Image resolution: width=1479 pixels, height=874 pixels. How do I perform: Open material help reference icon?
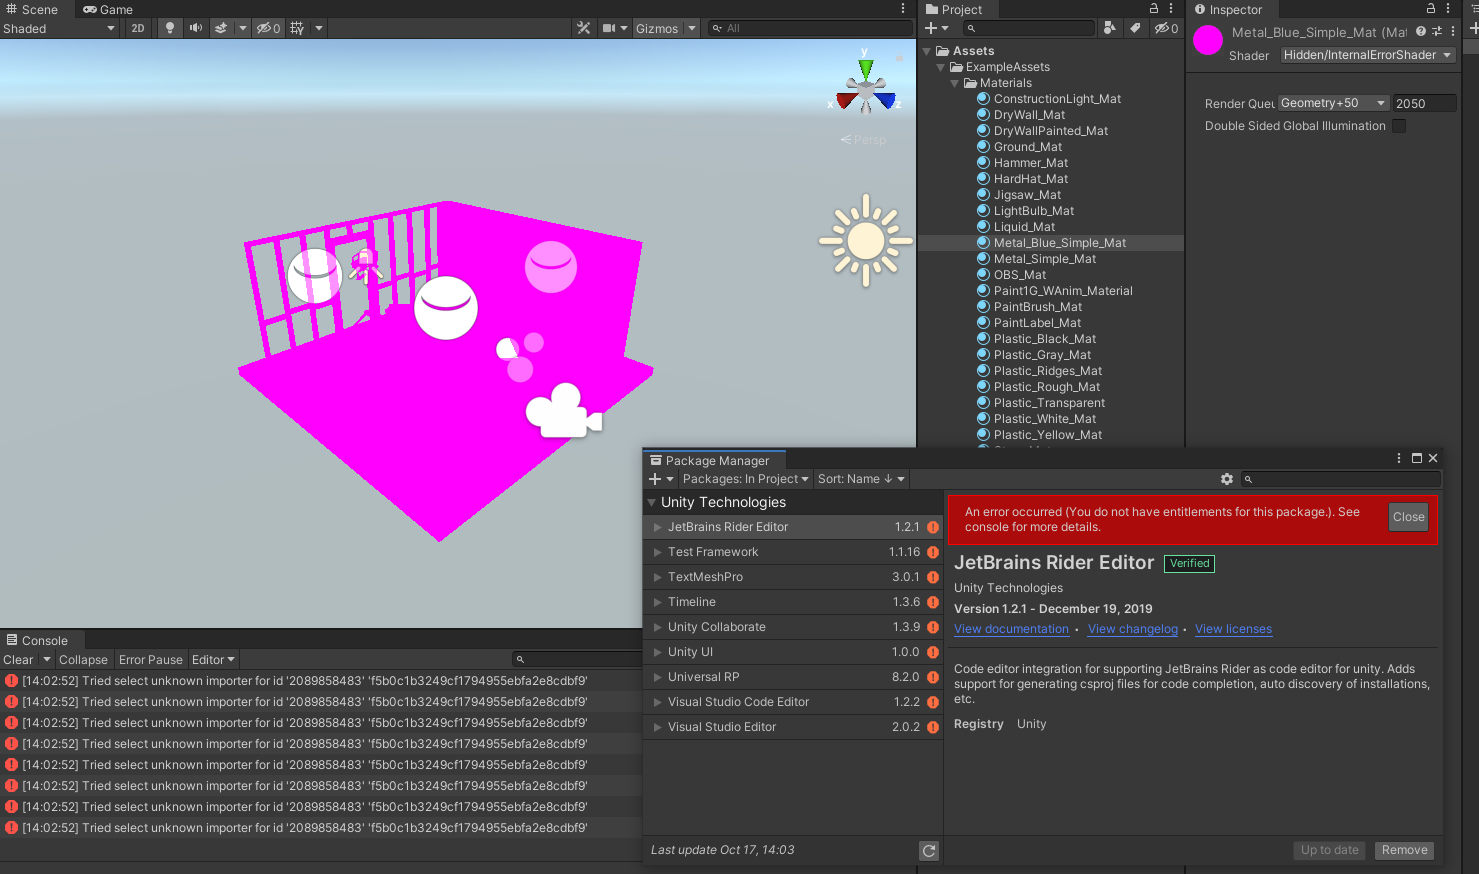(1421, 31)
